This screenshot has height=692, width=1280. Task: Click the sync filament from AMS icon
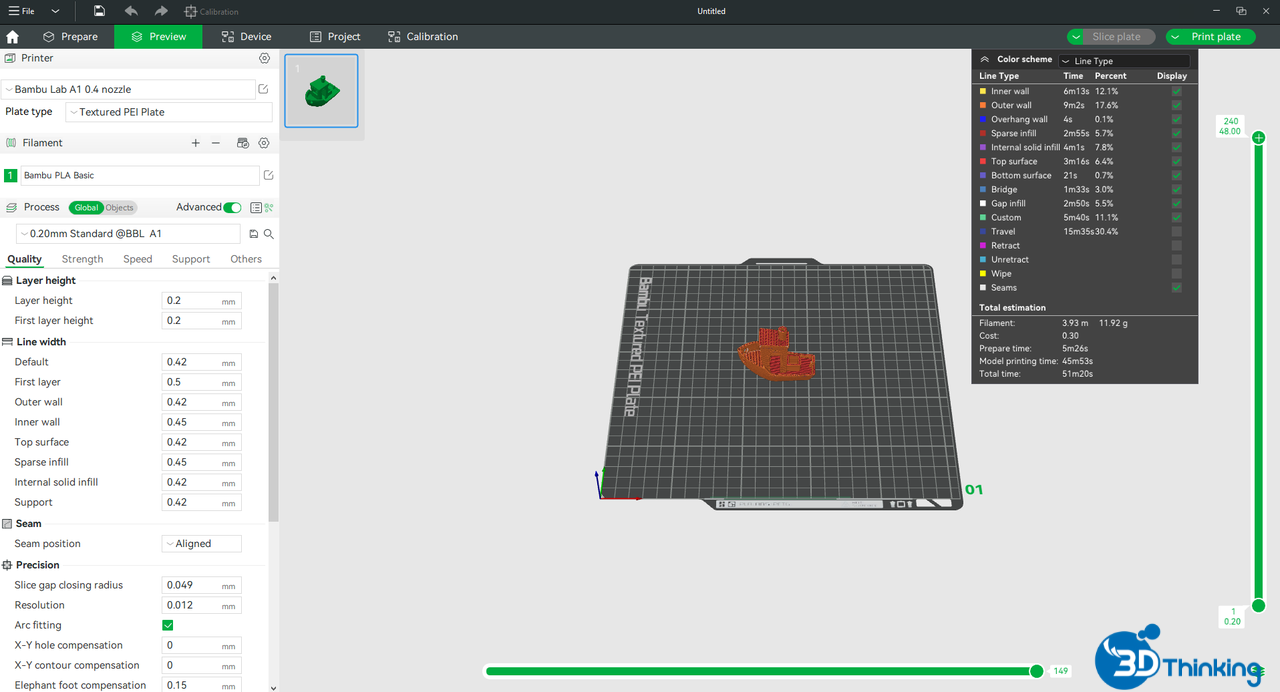[242, 143]
